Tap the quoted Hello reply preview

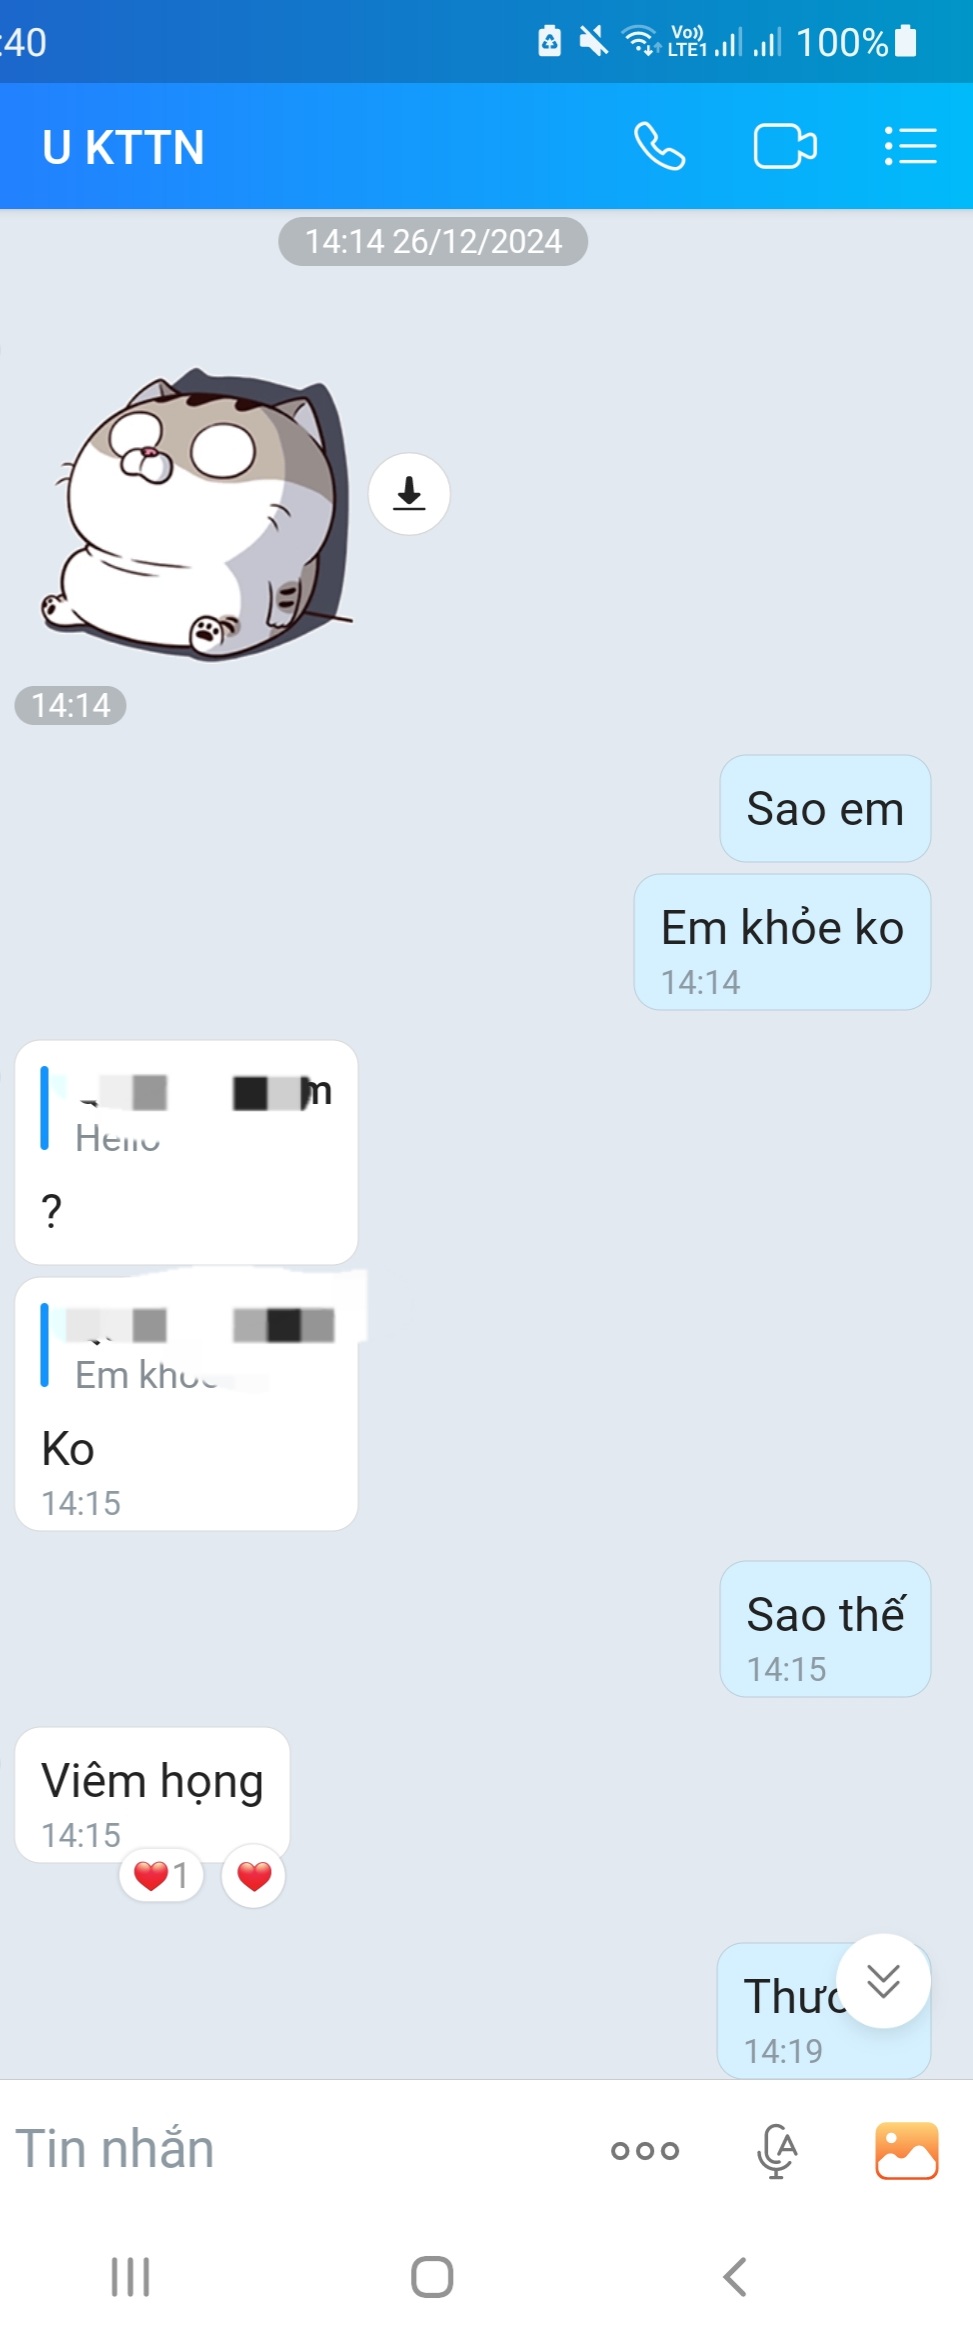pos(187,1110)
